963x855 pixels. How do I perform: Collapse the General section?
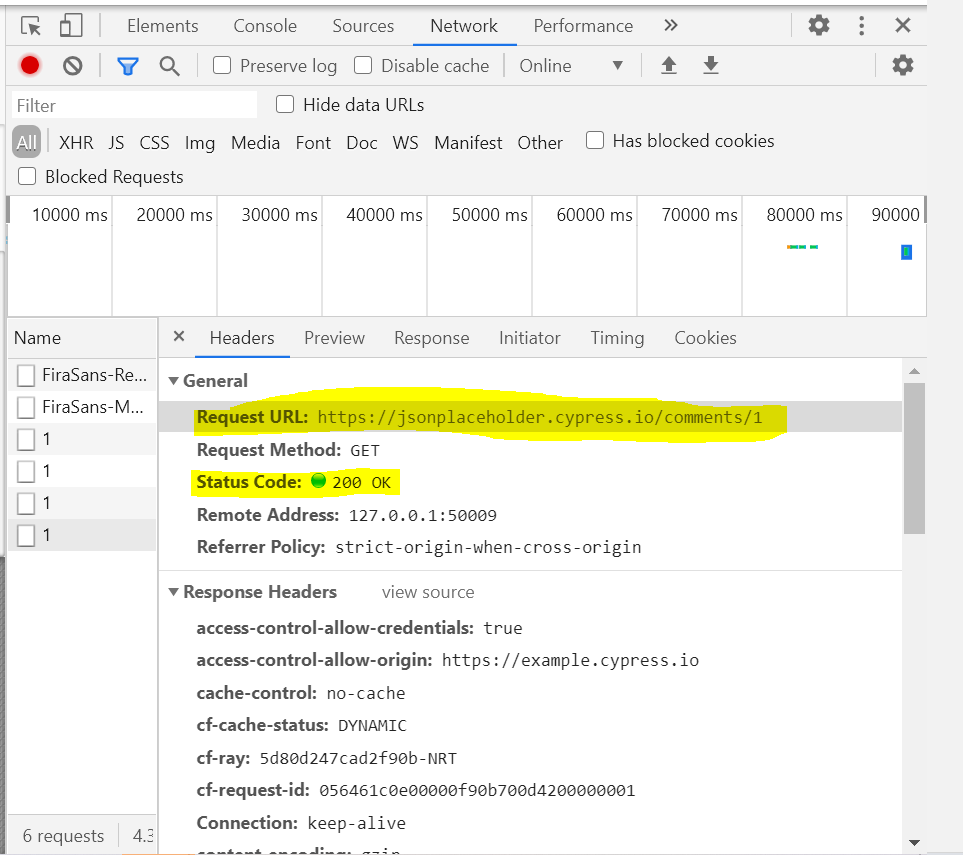174,381
